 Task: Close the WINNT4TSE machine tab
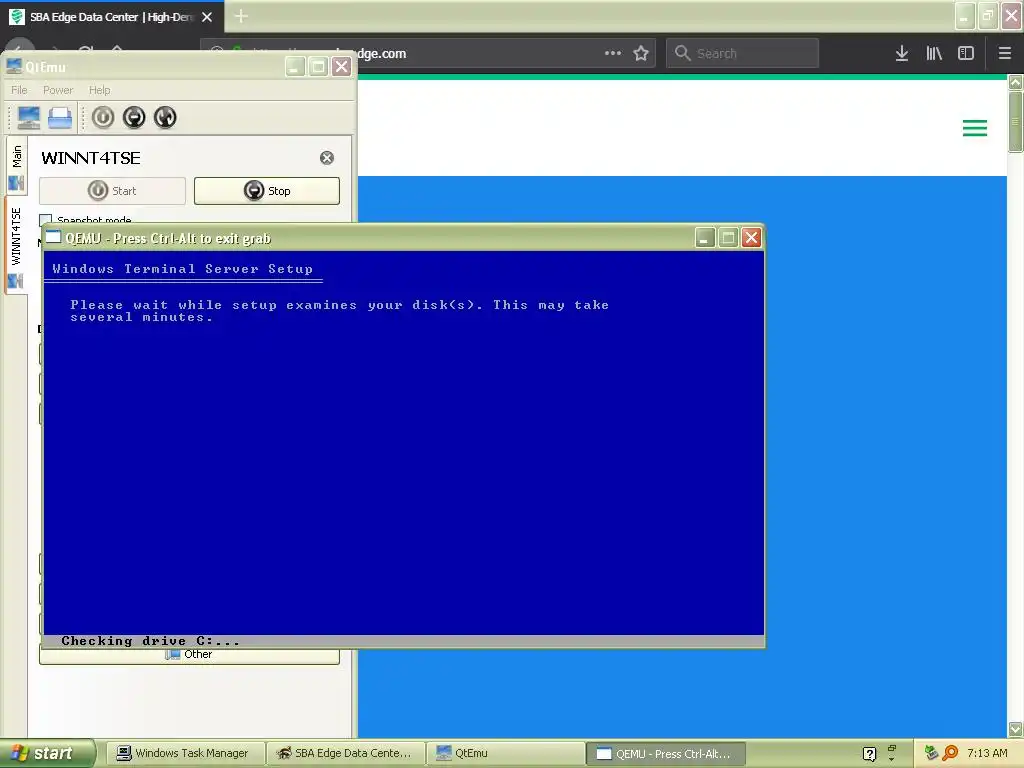tap(327, 157)
